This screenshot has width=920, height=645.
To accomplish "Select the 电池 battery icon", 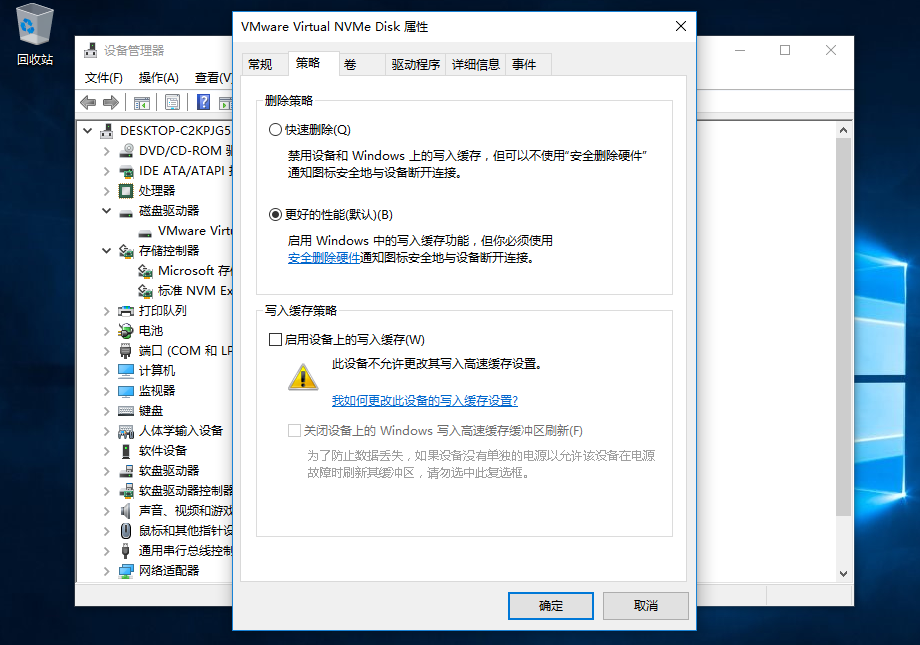I will coord(126,331).
